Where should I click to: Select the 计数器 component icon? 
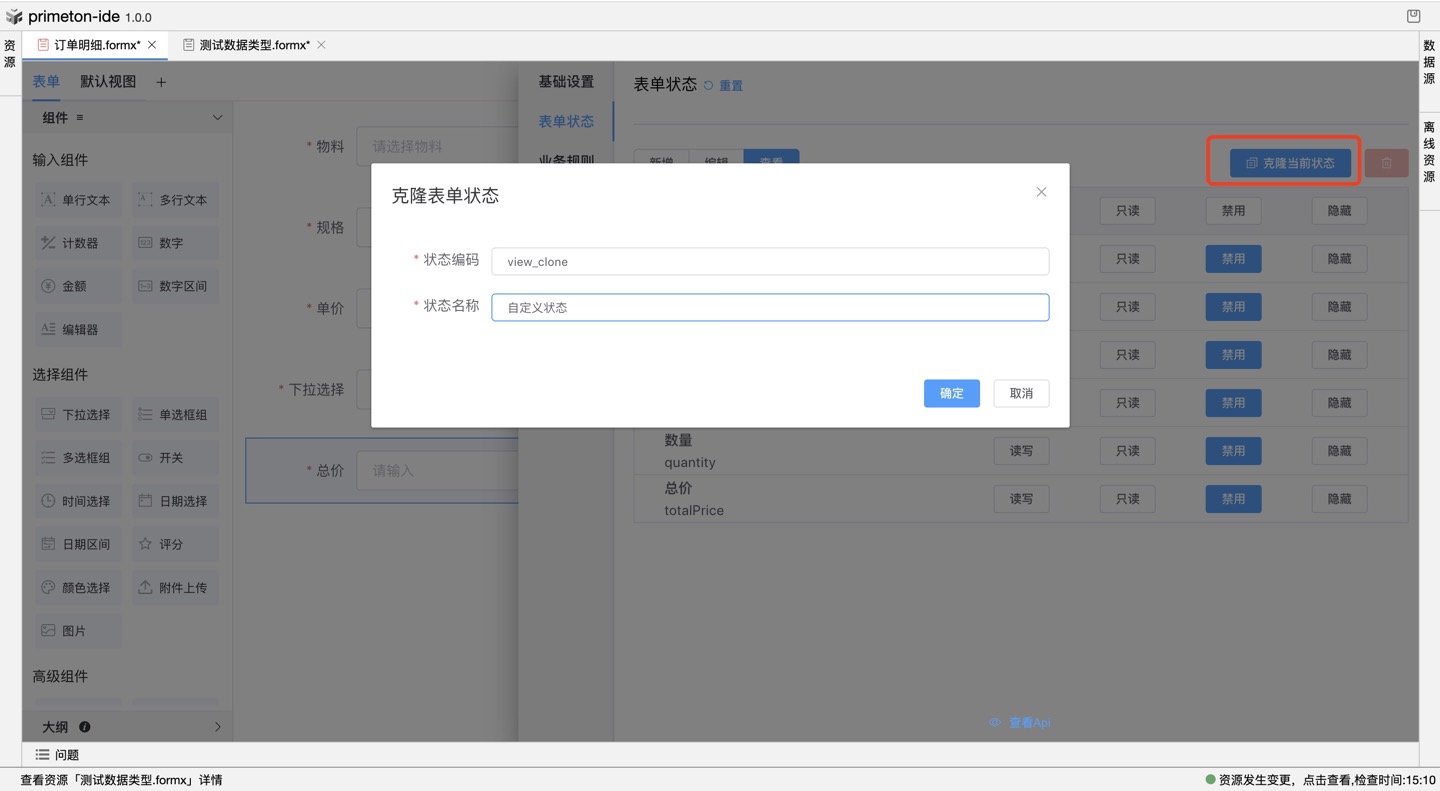(x=48, y=243)
